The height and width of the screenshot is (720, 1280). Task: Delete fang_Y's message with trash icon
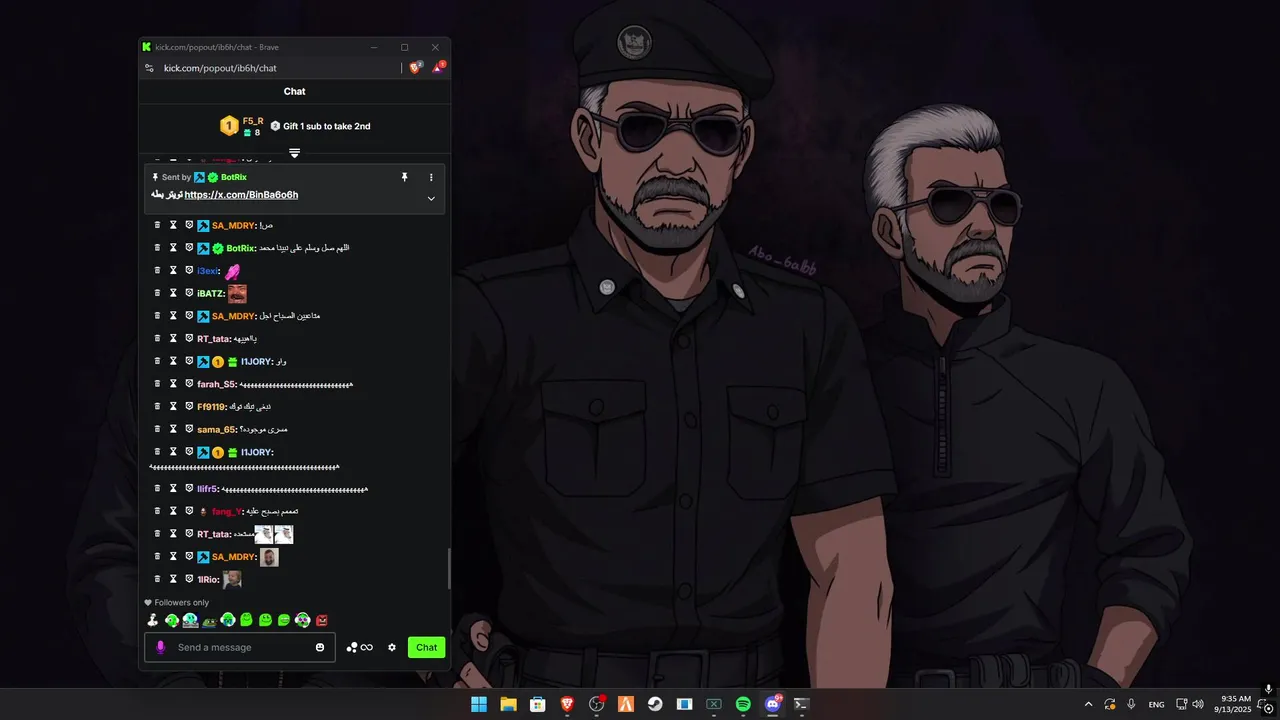point(157,511)
